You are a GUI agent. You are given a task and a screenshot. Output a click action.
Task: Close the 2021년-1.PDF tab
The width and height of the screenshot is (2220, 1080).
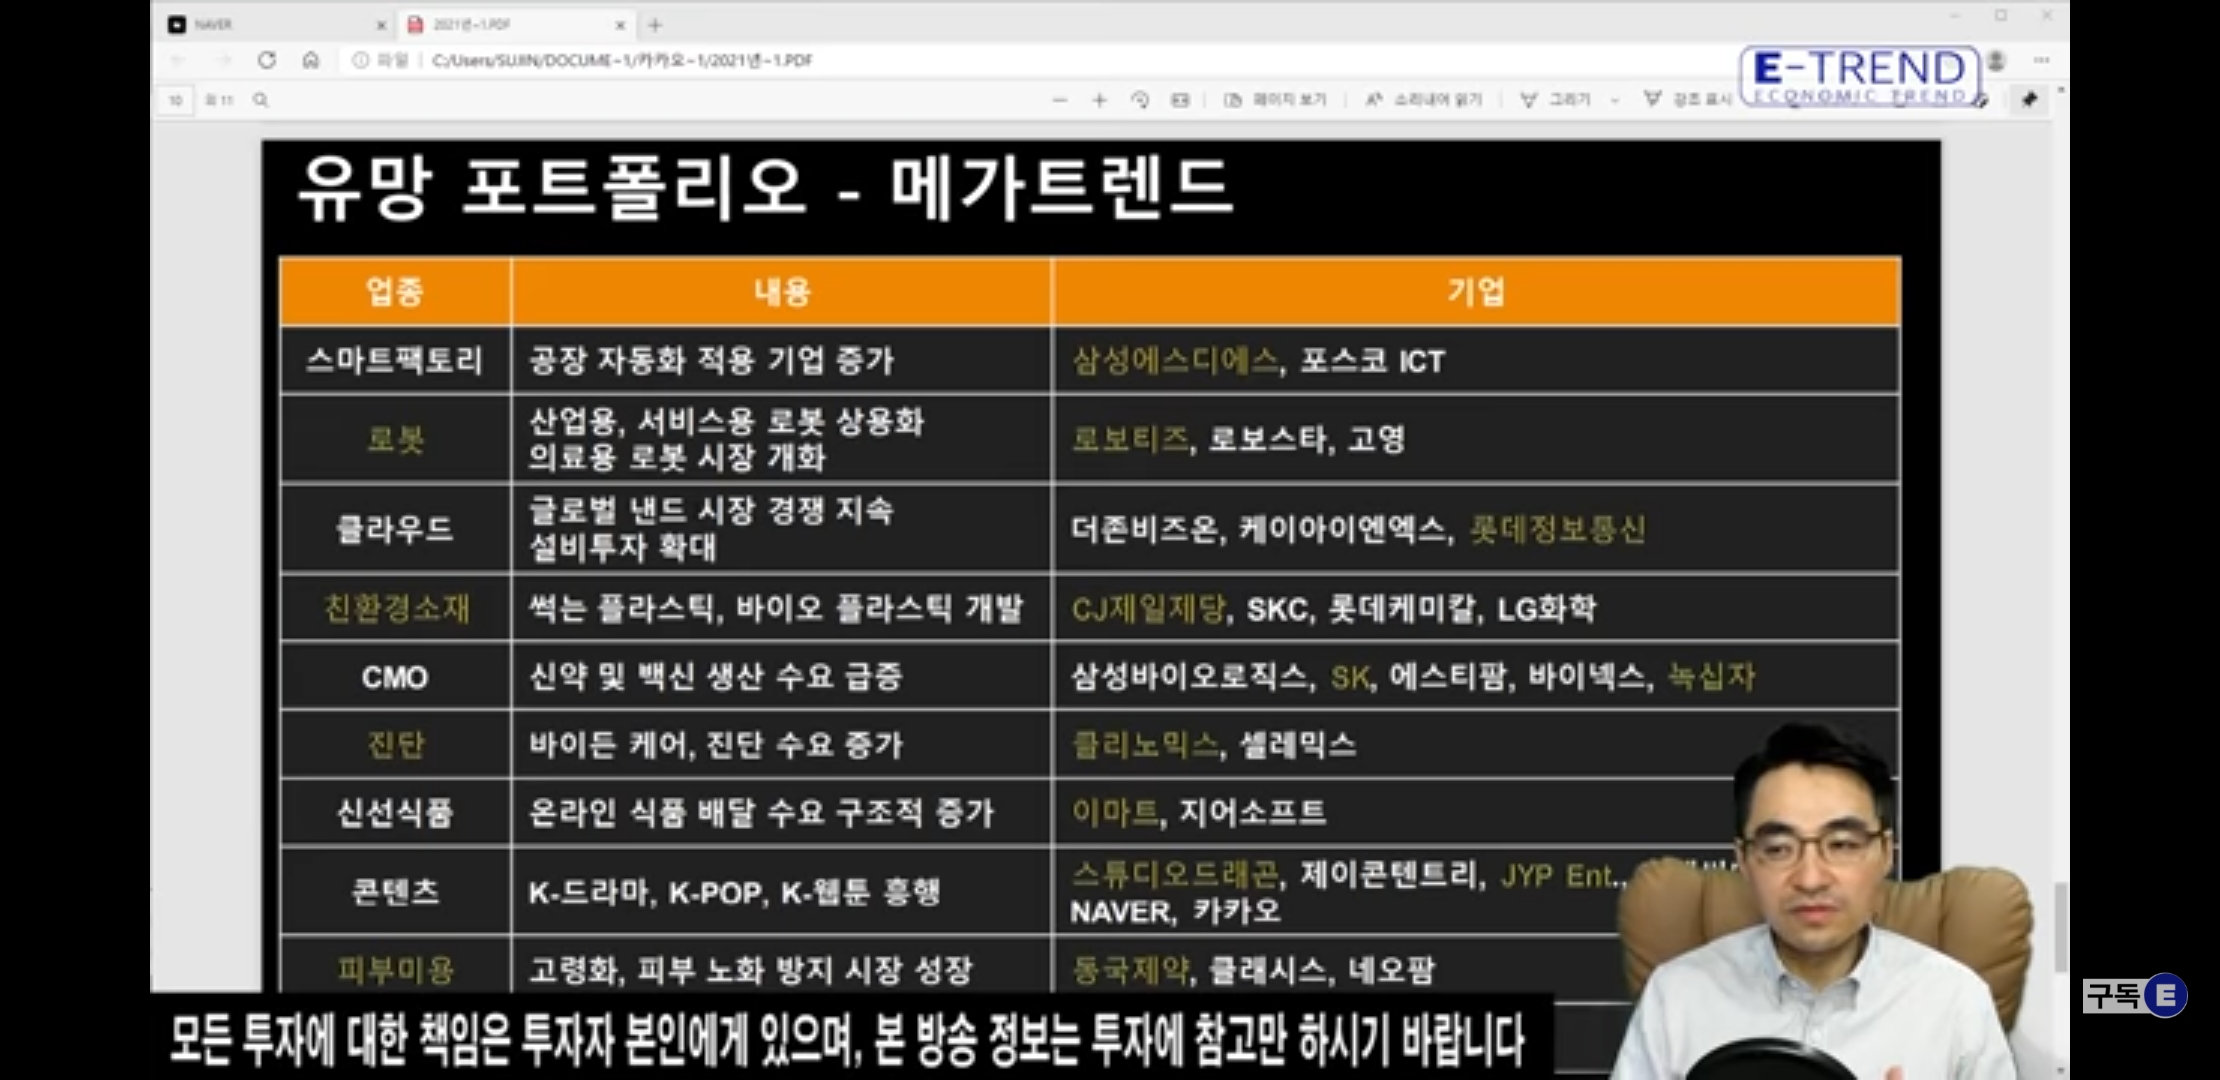[620, 25]
